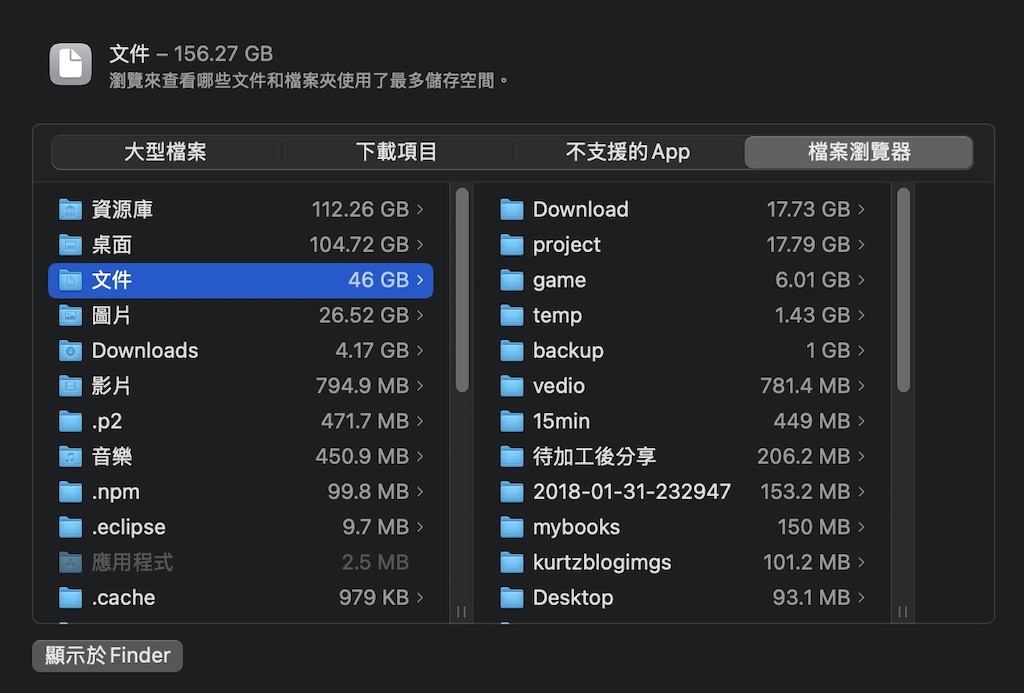Switch to the 大型檔案 tab

pos(166,152)
